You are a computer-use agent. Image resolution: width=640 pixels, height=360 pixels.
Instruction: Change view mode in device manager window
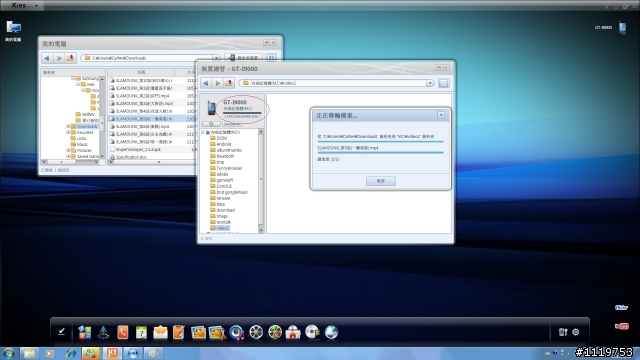443,83
